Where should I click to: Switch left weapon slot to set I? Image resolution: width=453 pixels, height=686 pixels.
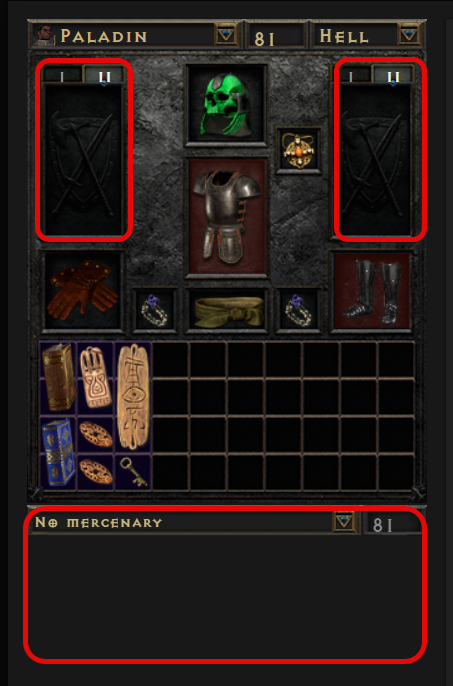(62, 76)
